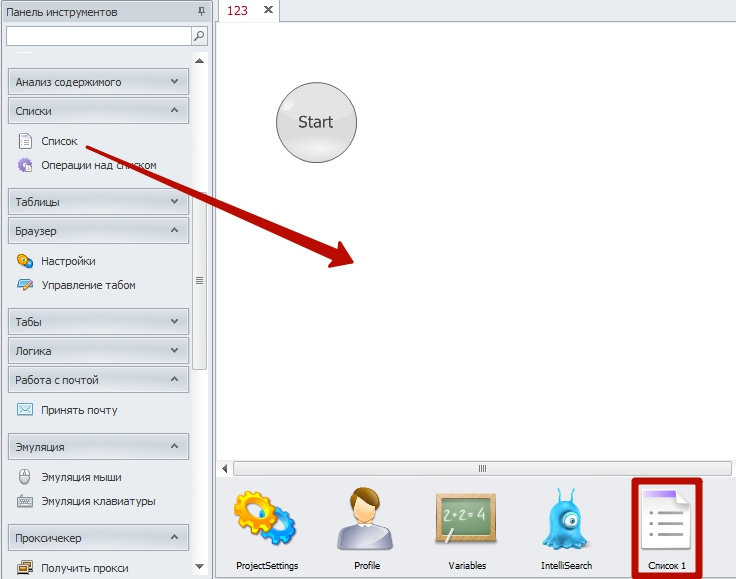This screenshot has height=579, width=736.
Task: Select the Список 1 list icon
Action: point(667,524)
